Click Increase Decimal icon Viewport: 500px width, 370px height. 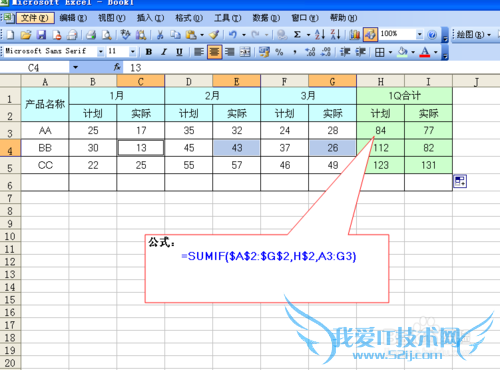click(x=310, y=52)
